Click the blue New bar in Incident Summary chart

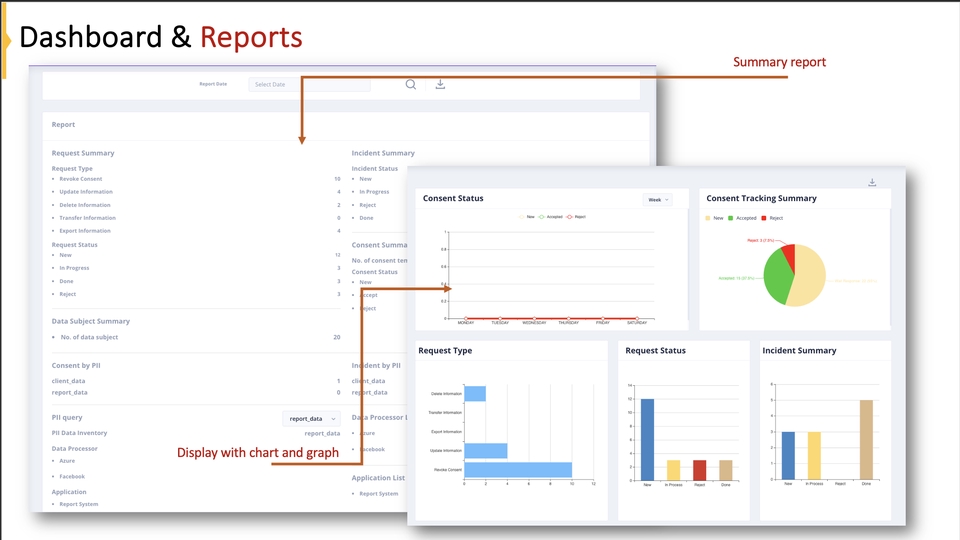point(789,456)
